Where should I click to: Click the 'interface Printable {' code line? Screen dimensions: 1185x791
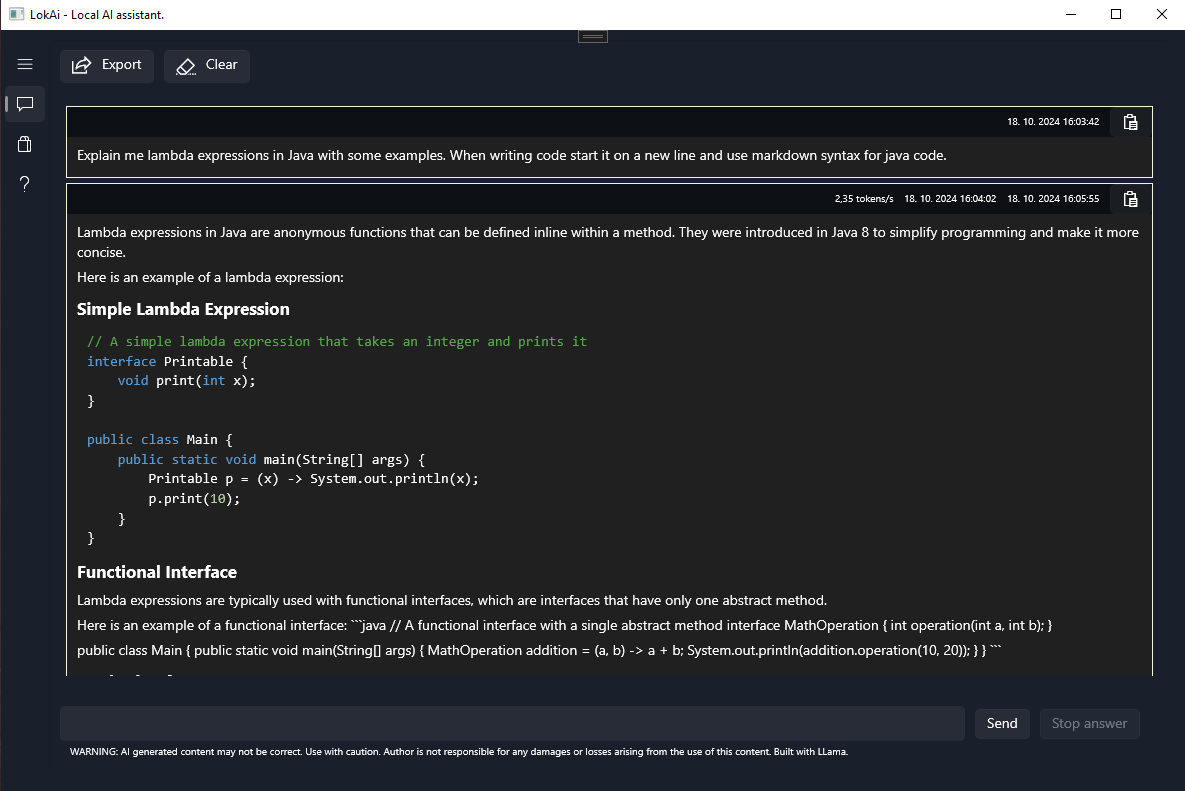point(167,361)
